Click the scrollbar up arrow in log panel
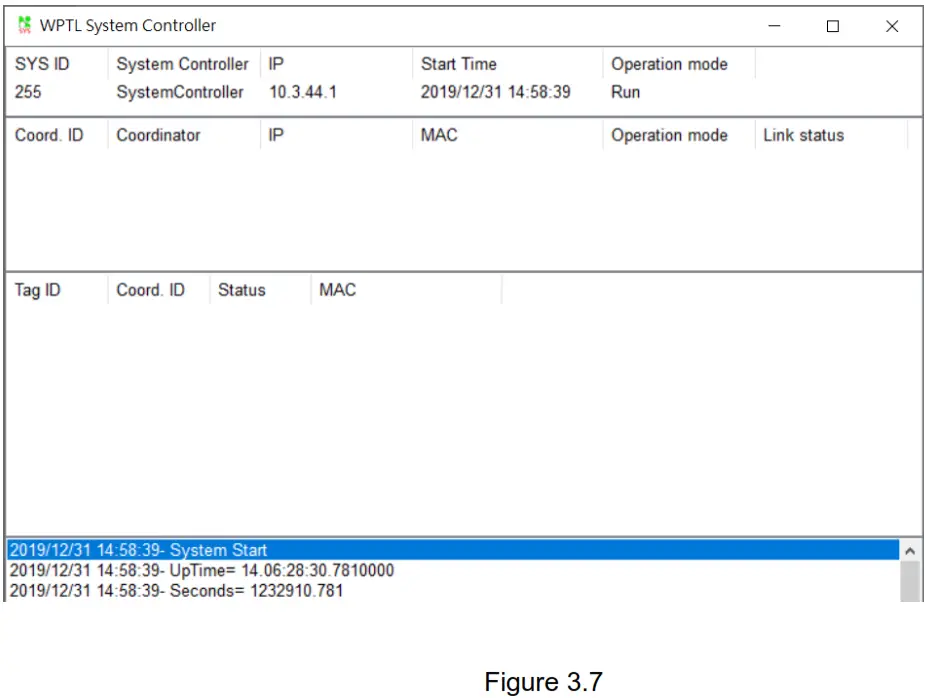The height and width of the screenshot is (698, 925). [x=908, y=551]
